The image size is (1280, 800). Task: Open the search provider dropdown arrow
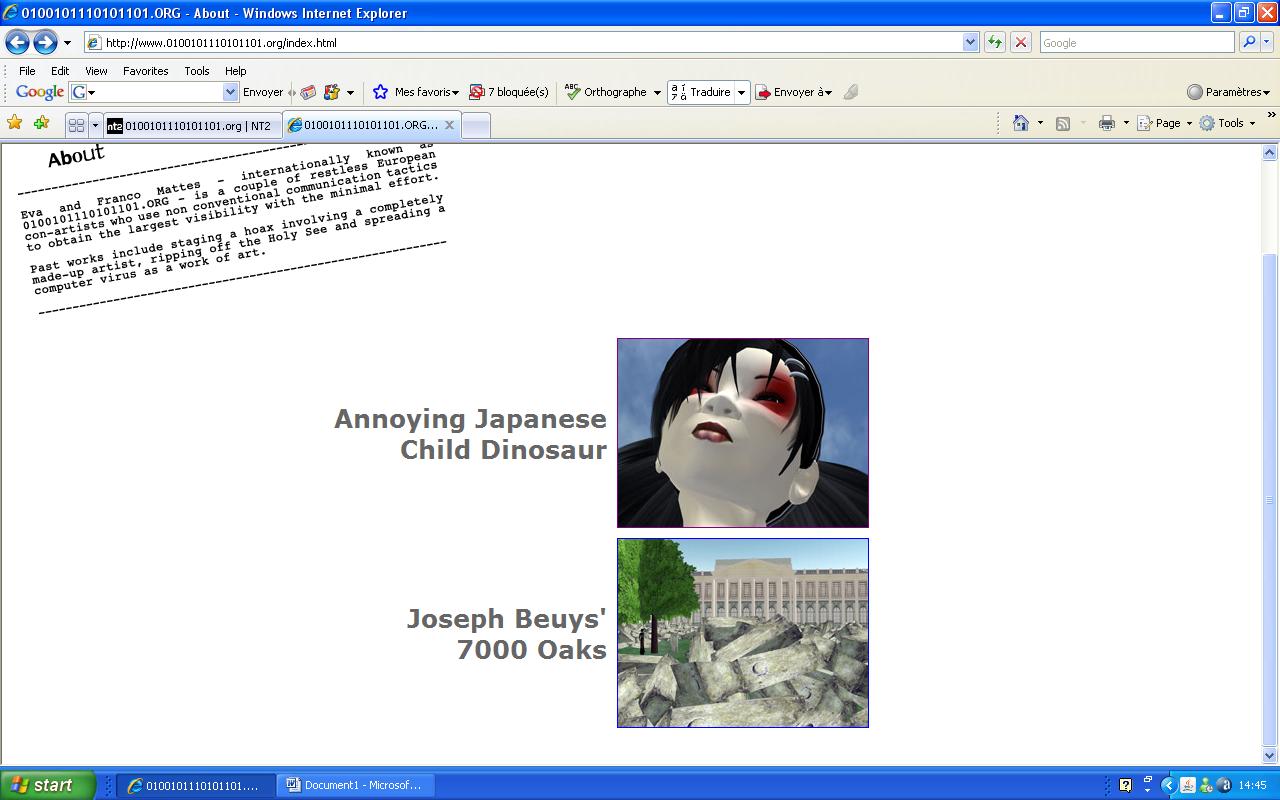[1266, 43]
